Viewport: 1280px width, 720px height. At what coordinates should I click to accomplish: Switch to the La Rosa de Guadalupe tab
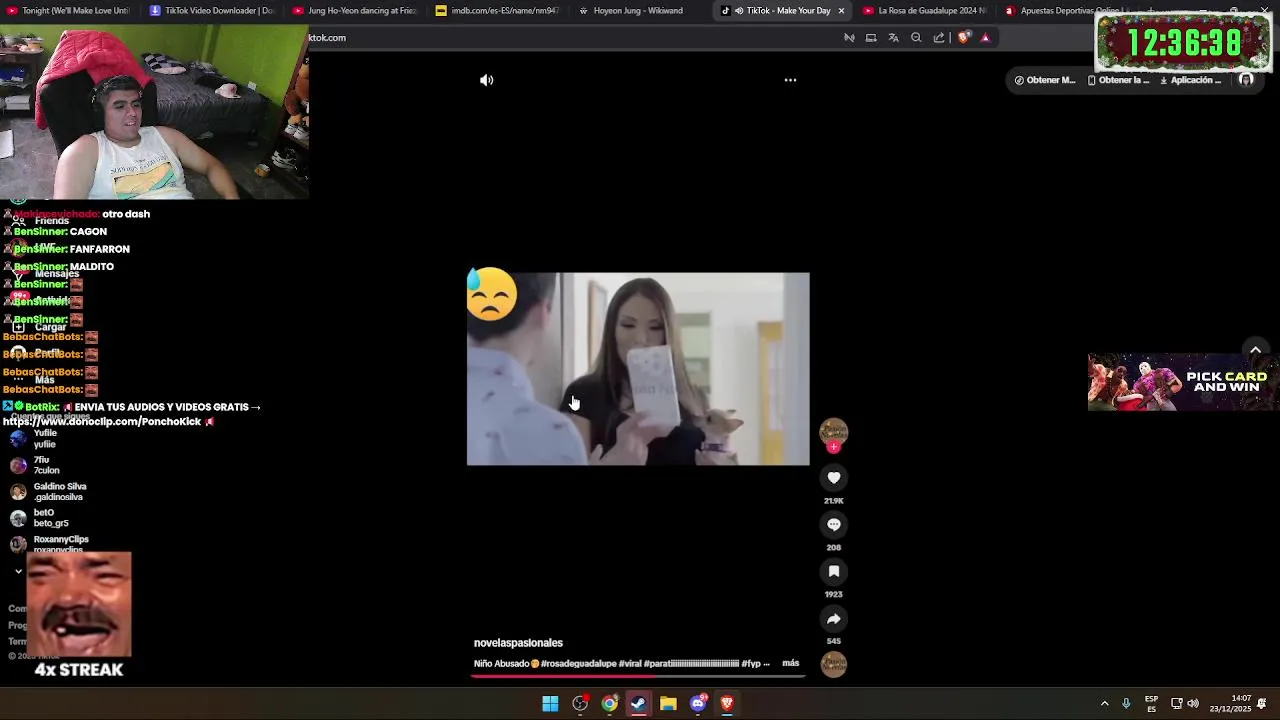[x=925, y=11]
